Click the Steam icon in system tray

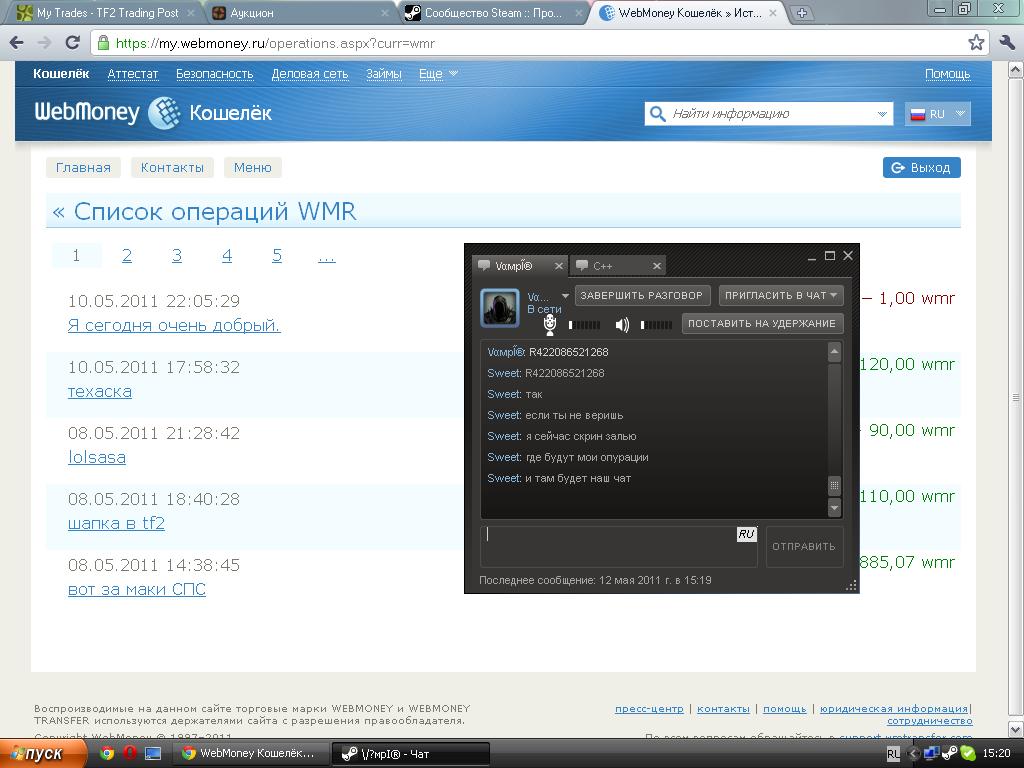pyautogui.click(x=950, y=753)
